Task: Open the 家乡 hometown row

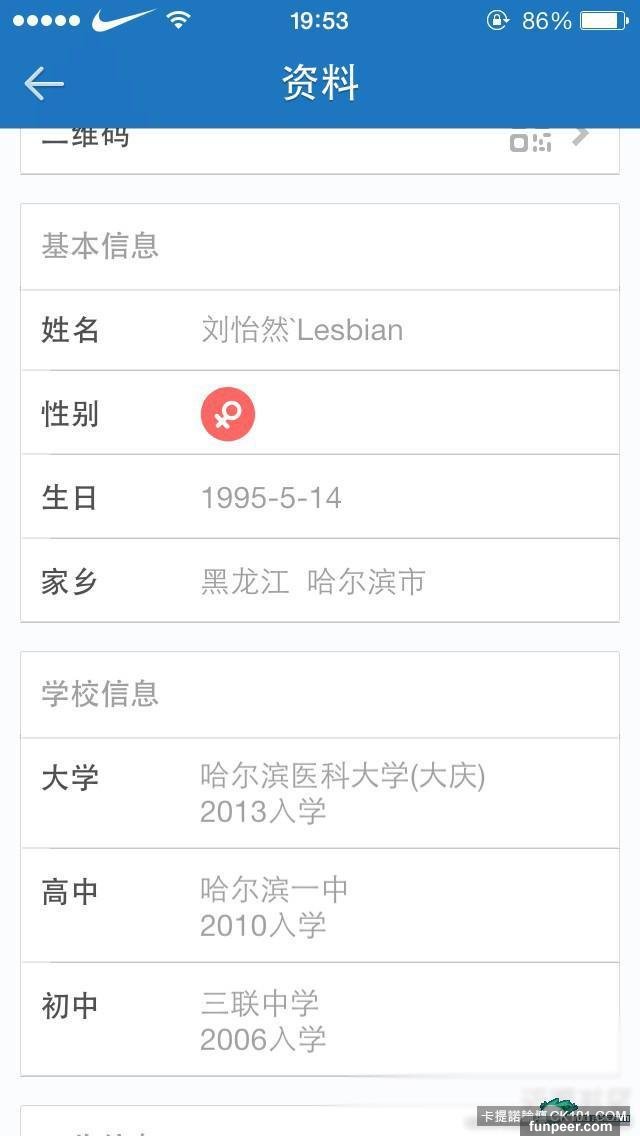Action: [320, 581]
